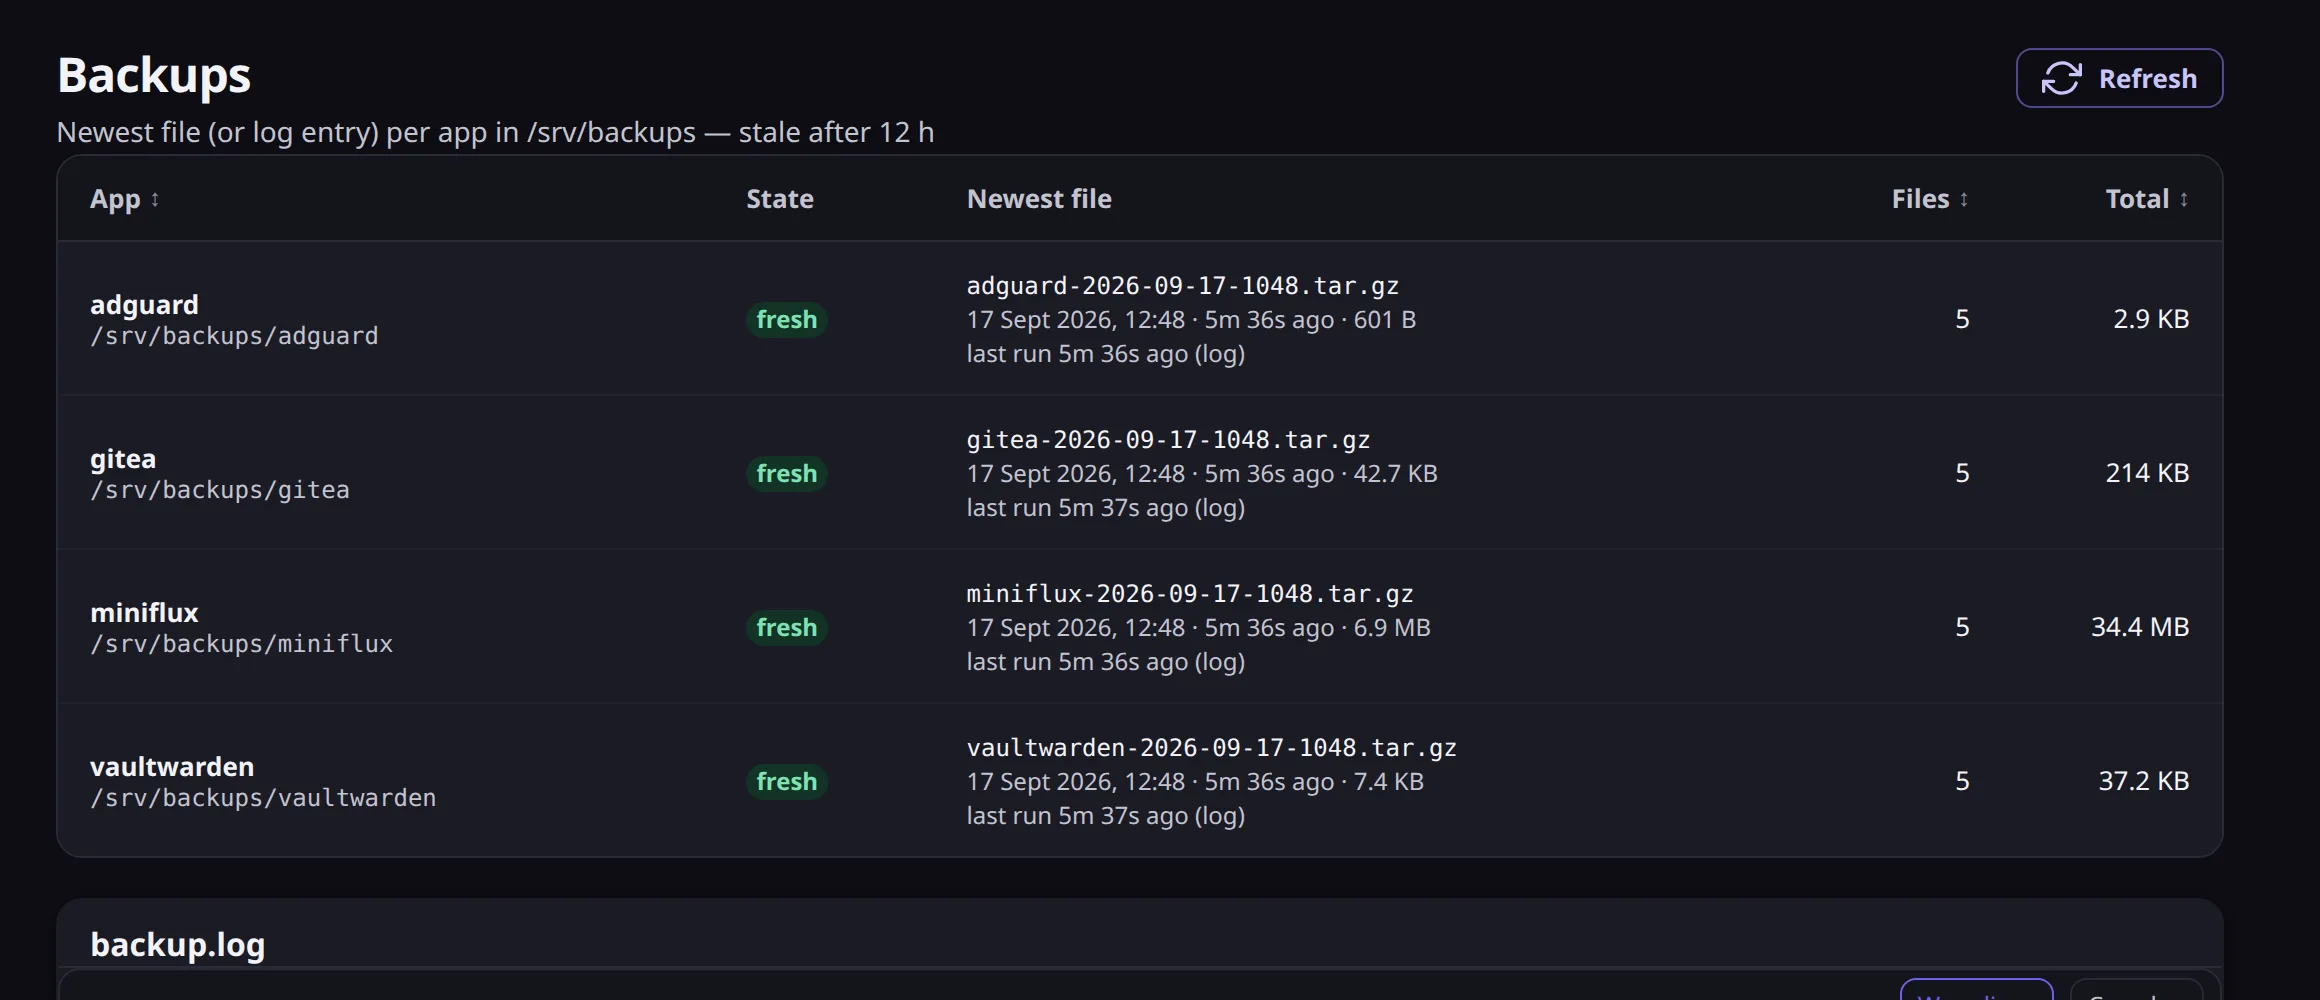
Task: Select file adguard-2026-09-17-1048.tar.gz
Action: (1182, 286)
